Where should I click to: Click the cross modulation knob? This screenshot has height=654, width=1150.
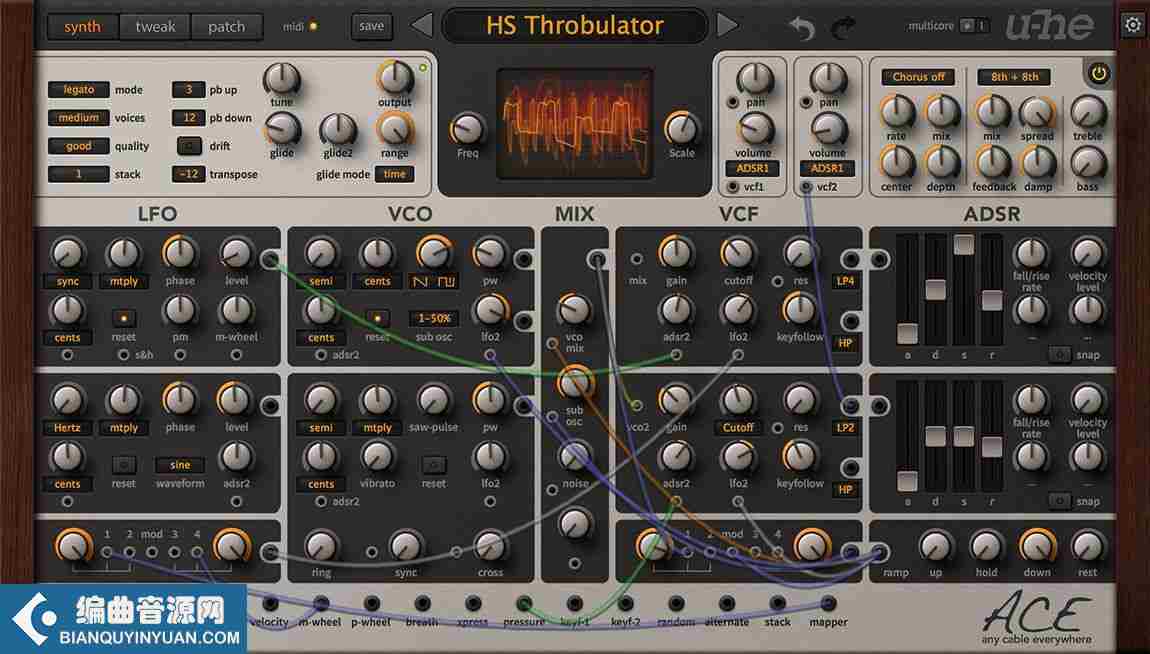[x=491, y=546]
